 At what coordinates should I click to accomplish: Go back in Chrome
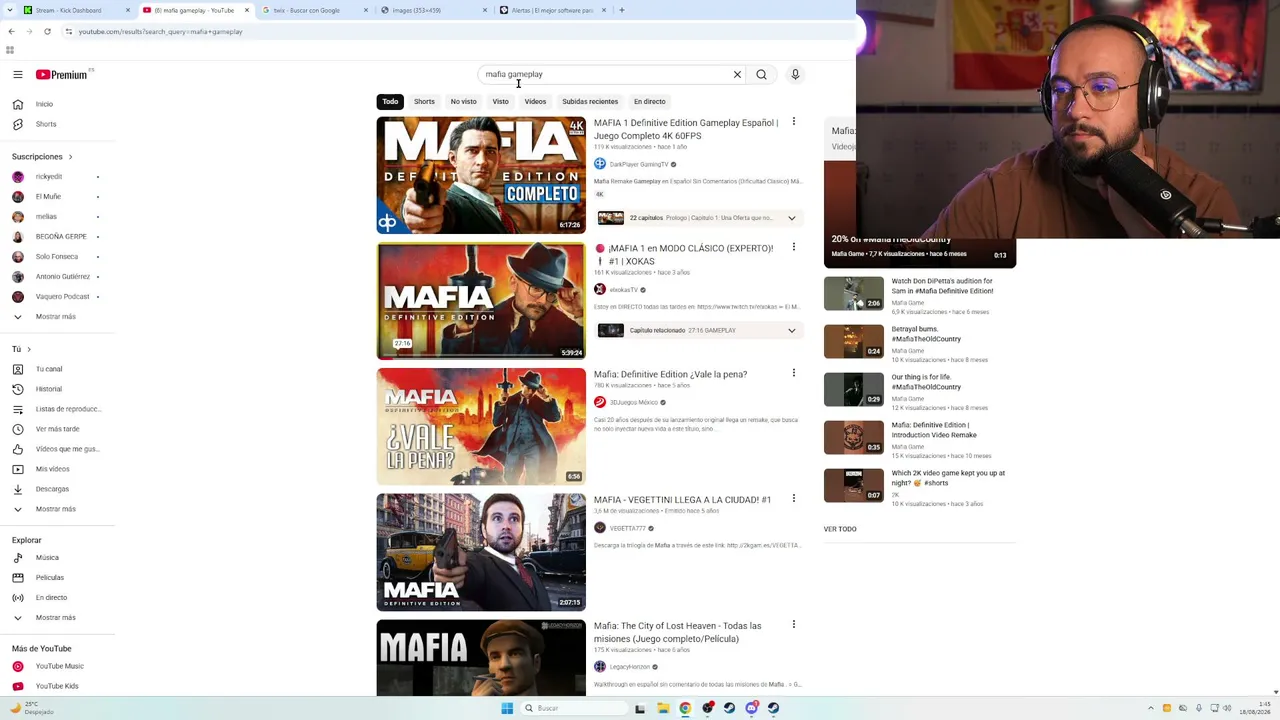coord(11,32)
